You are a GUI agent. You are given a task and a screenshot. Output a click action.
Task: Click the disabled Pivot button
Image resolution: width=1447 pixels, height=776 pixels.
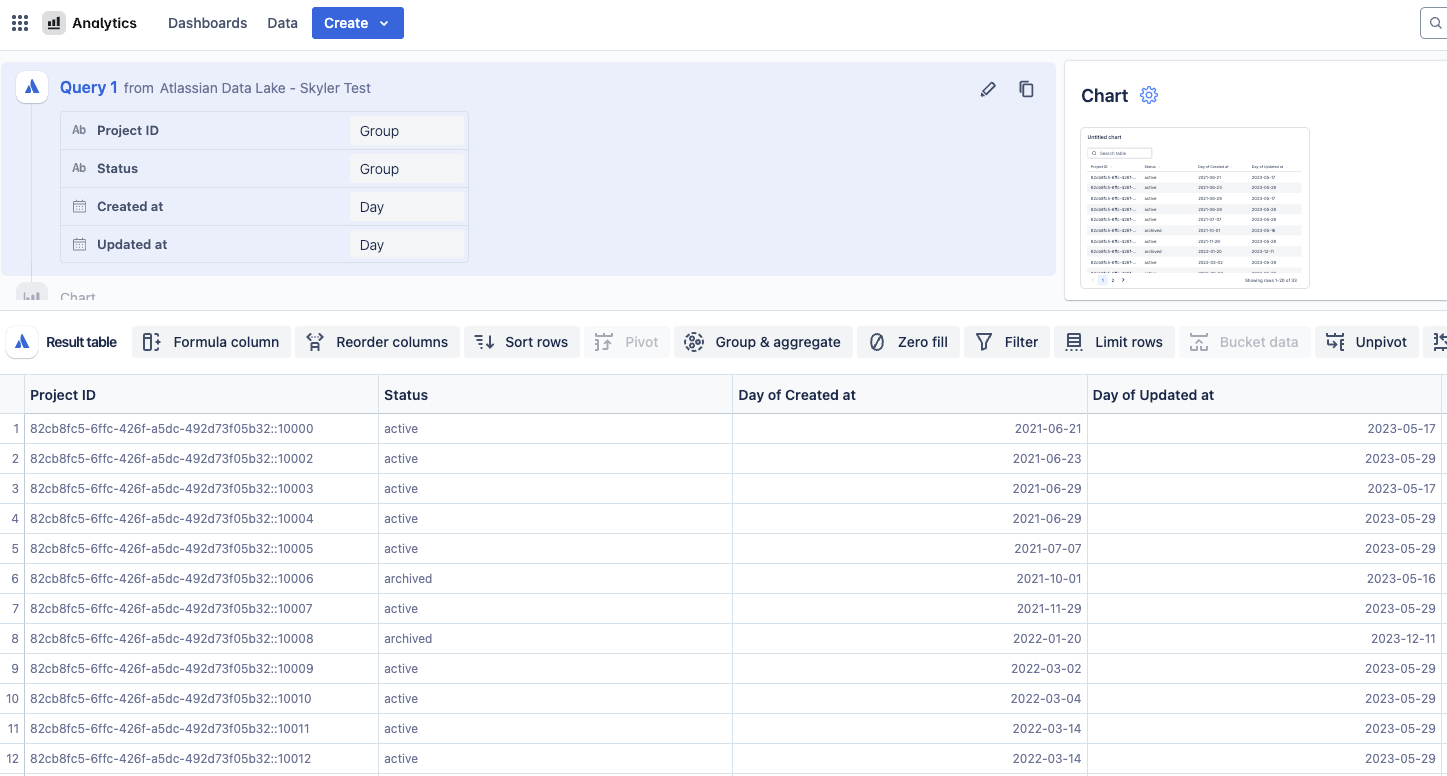click(627, 342)
